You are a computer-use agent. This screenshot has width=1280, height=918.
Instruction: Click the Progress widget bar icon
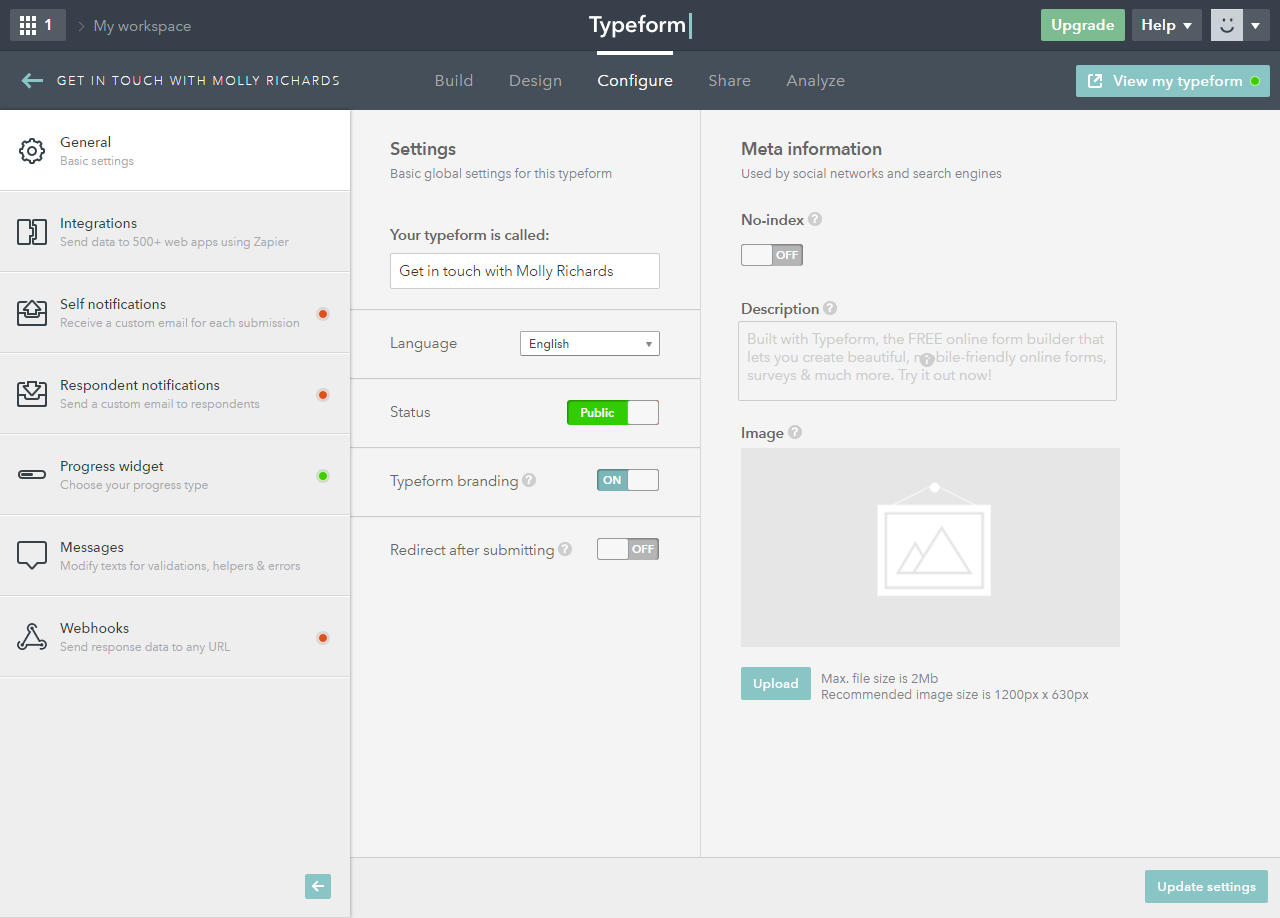(32, 474)
